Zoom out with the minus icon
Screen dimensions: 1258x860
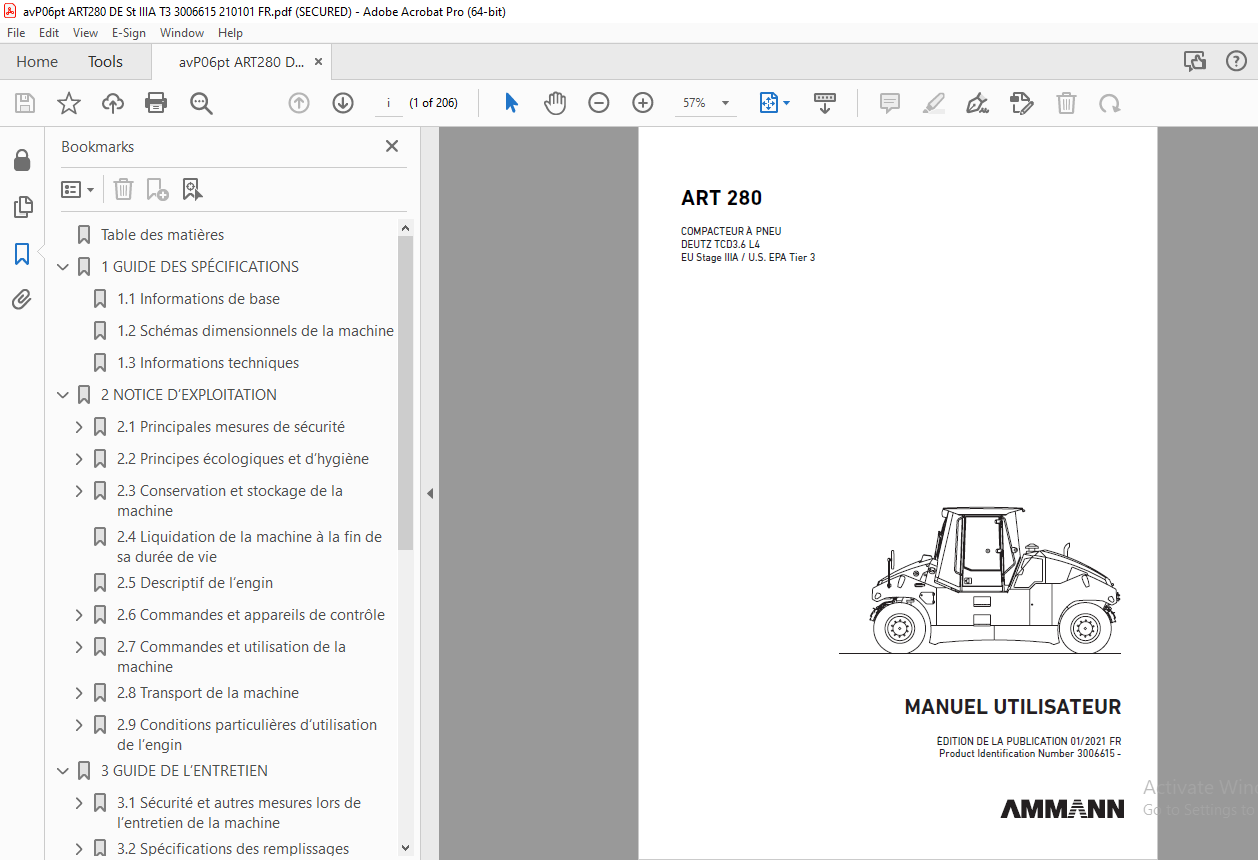(599, 103)
